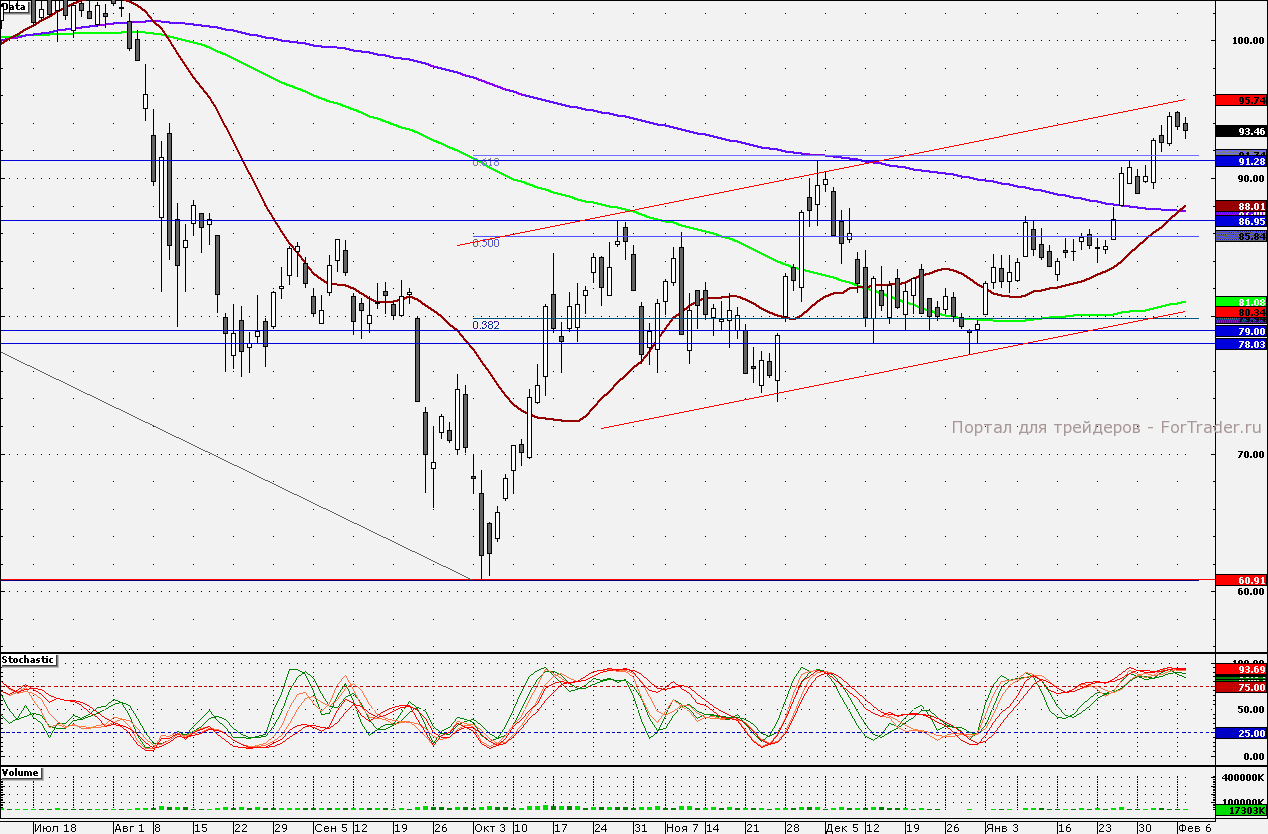Screen dimensions: 1268x834
Task: Click the stochastic 75.00 overbought level tag
Action: pos(1240,688)
